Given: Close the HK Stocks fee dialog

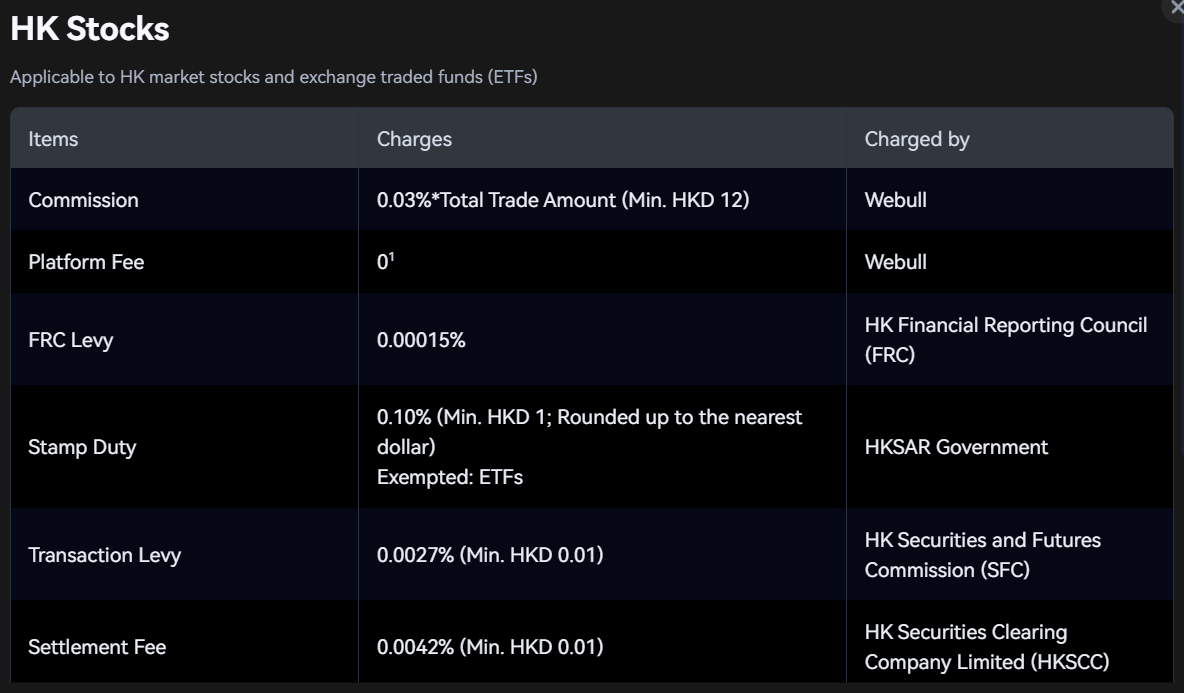Looking at the screenshot, I should click(1175, 7).
